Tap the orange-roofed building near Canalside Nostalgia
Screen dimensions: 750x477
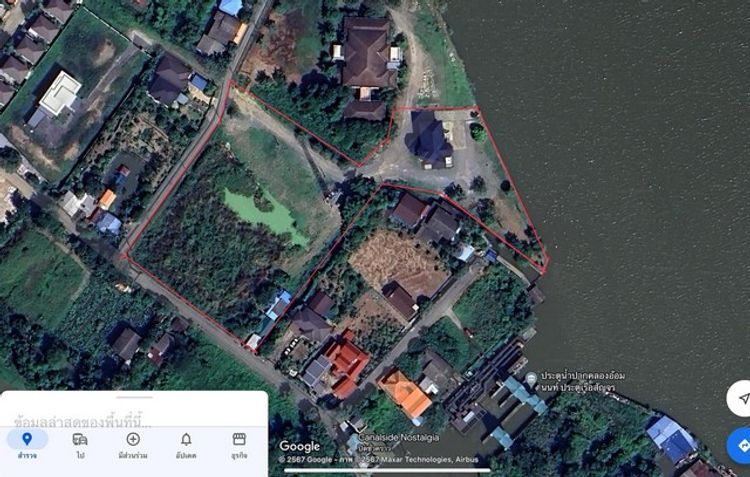(x=405, y=393)
